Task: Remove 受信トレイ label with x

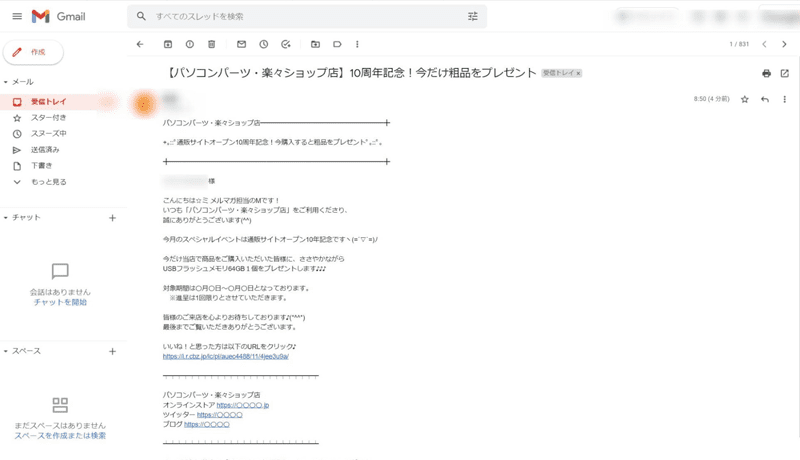Action: 578,73
